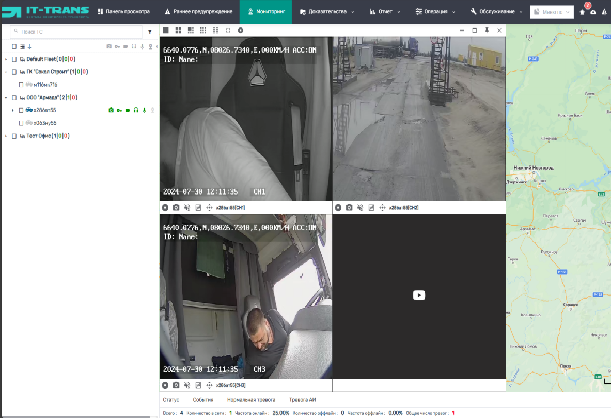The image size is (612, 419).
Task: Mute audio on CH1 video
Action: 187,208
